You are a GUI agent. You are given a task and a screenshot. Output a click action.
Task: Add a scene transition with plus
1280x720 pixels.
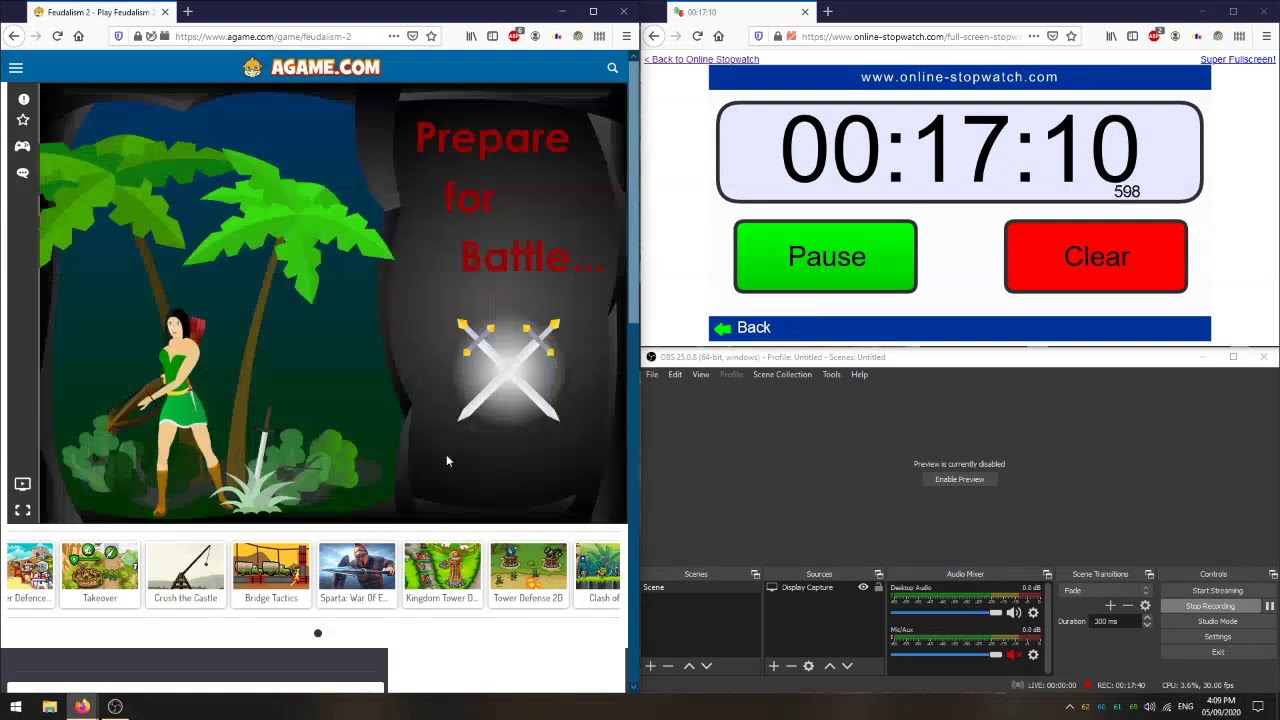click(1110, 606)
